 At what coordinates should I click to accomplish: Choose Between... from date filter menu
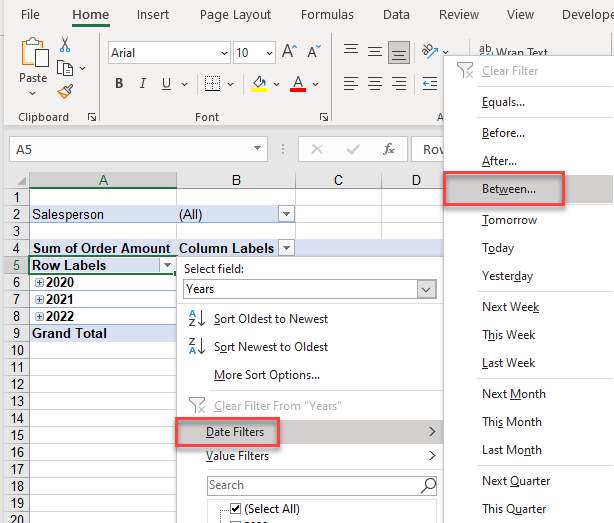(508, 188)
